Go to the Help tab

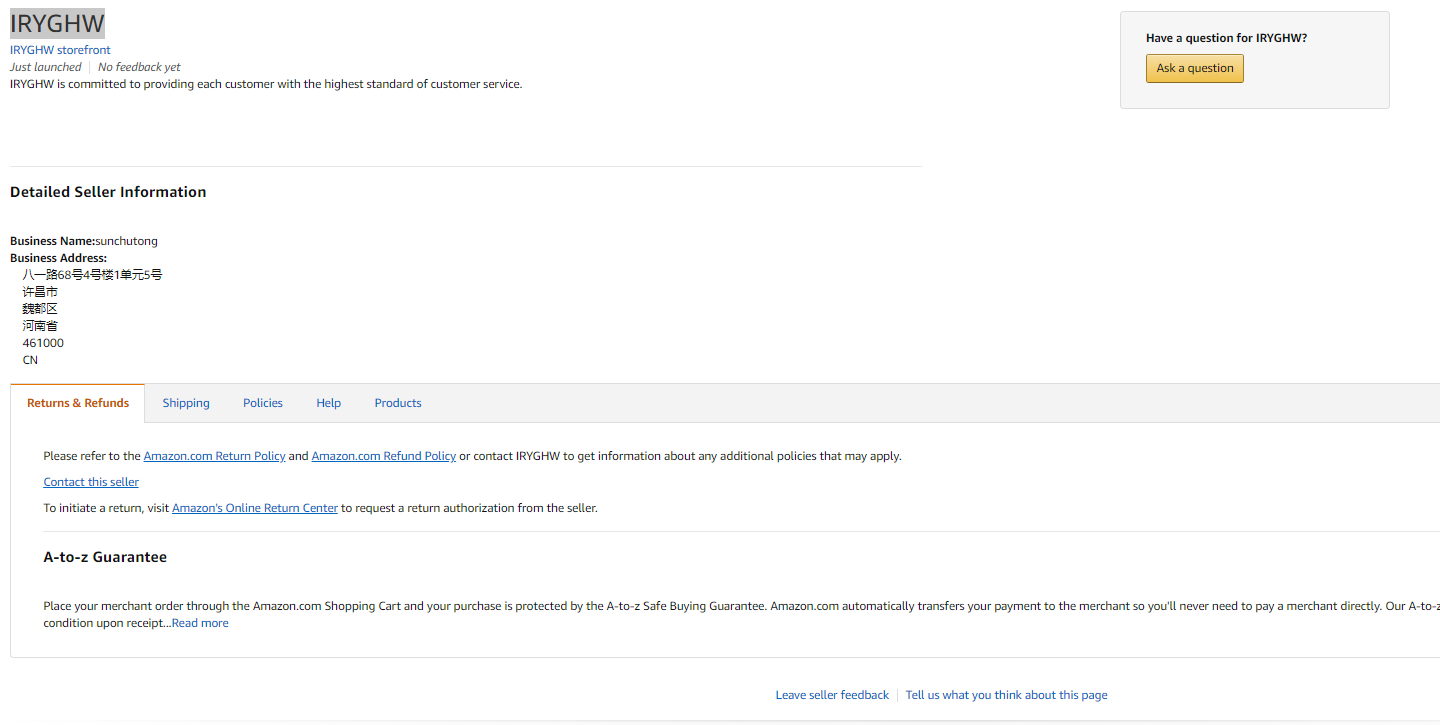click(329, 403)
